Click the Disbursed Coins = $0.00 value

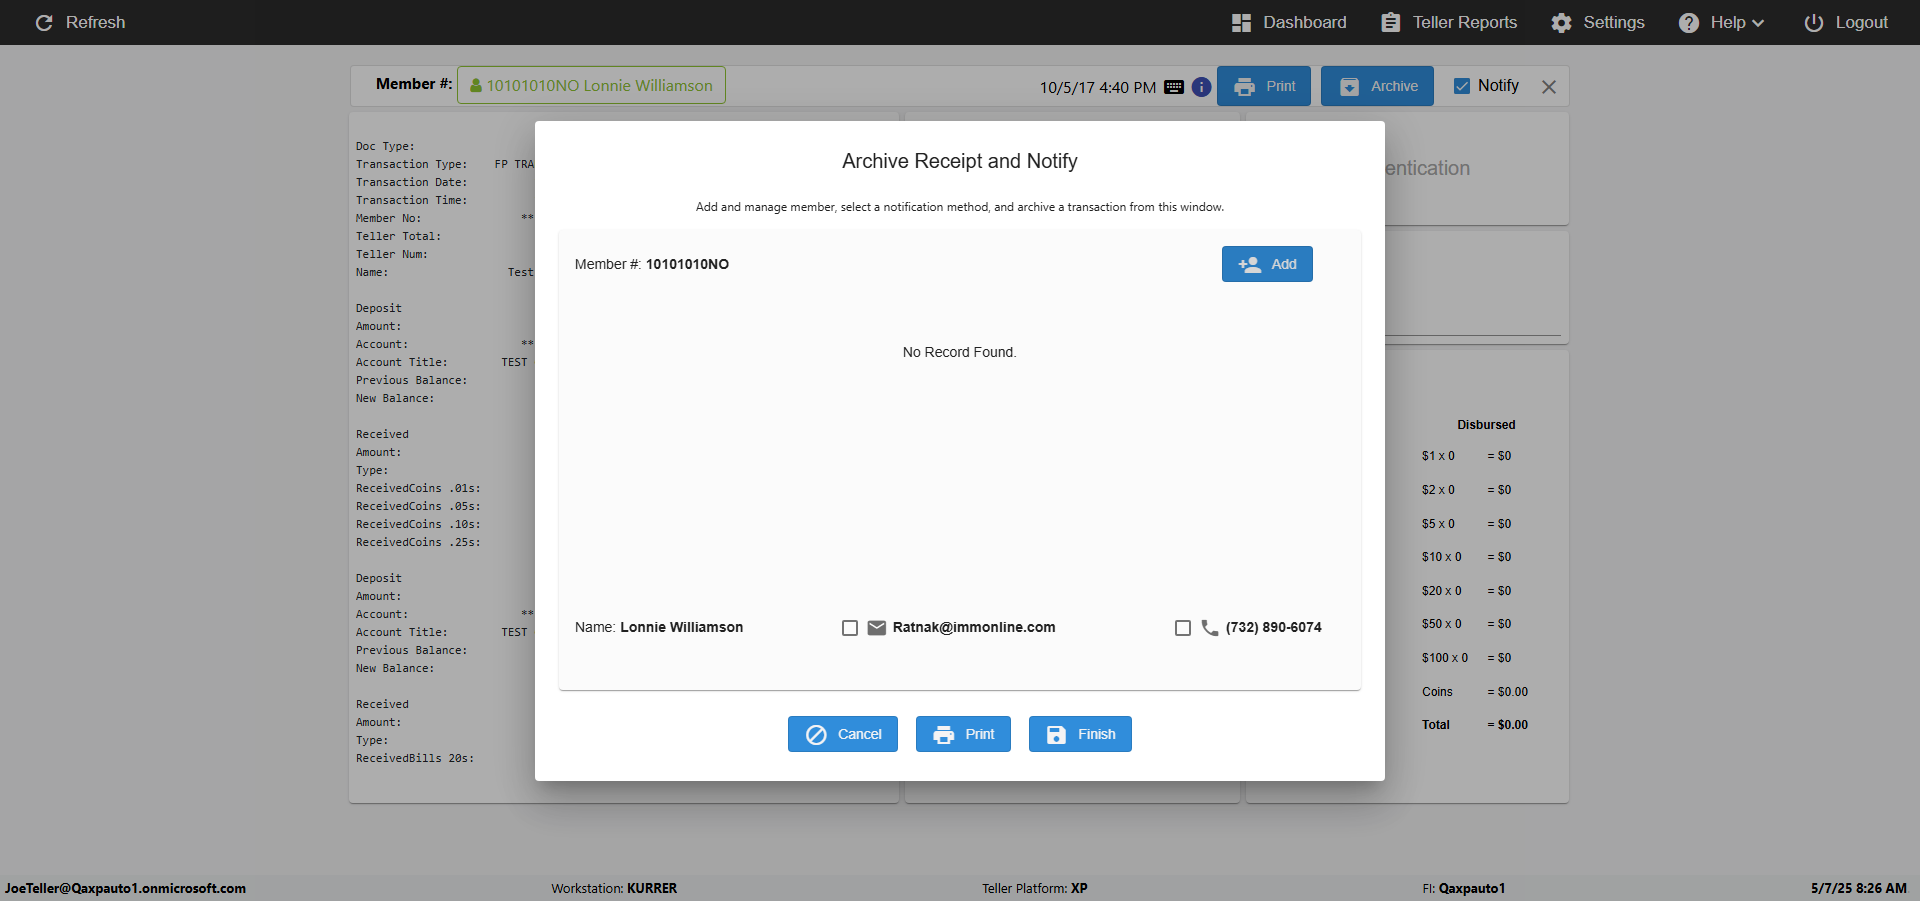tap(1507, 692)
